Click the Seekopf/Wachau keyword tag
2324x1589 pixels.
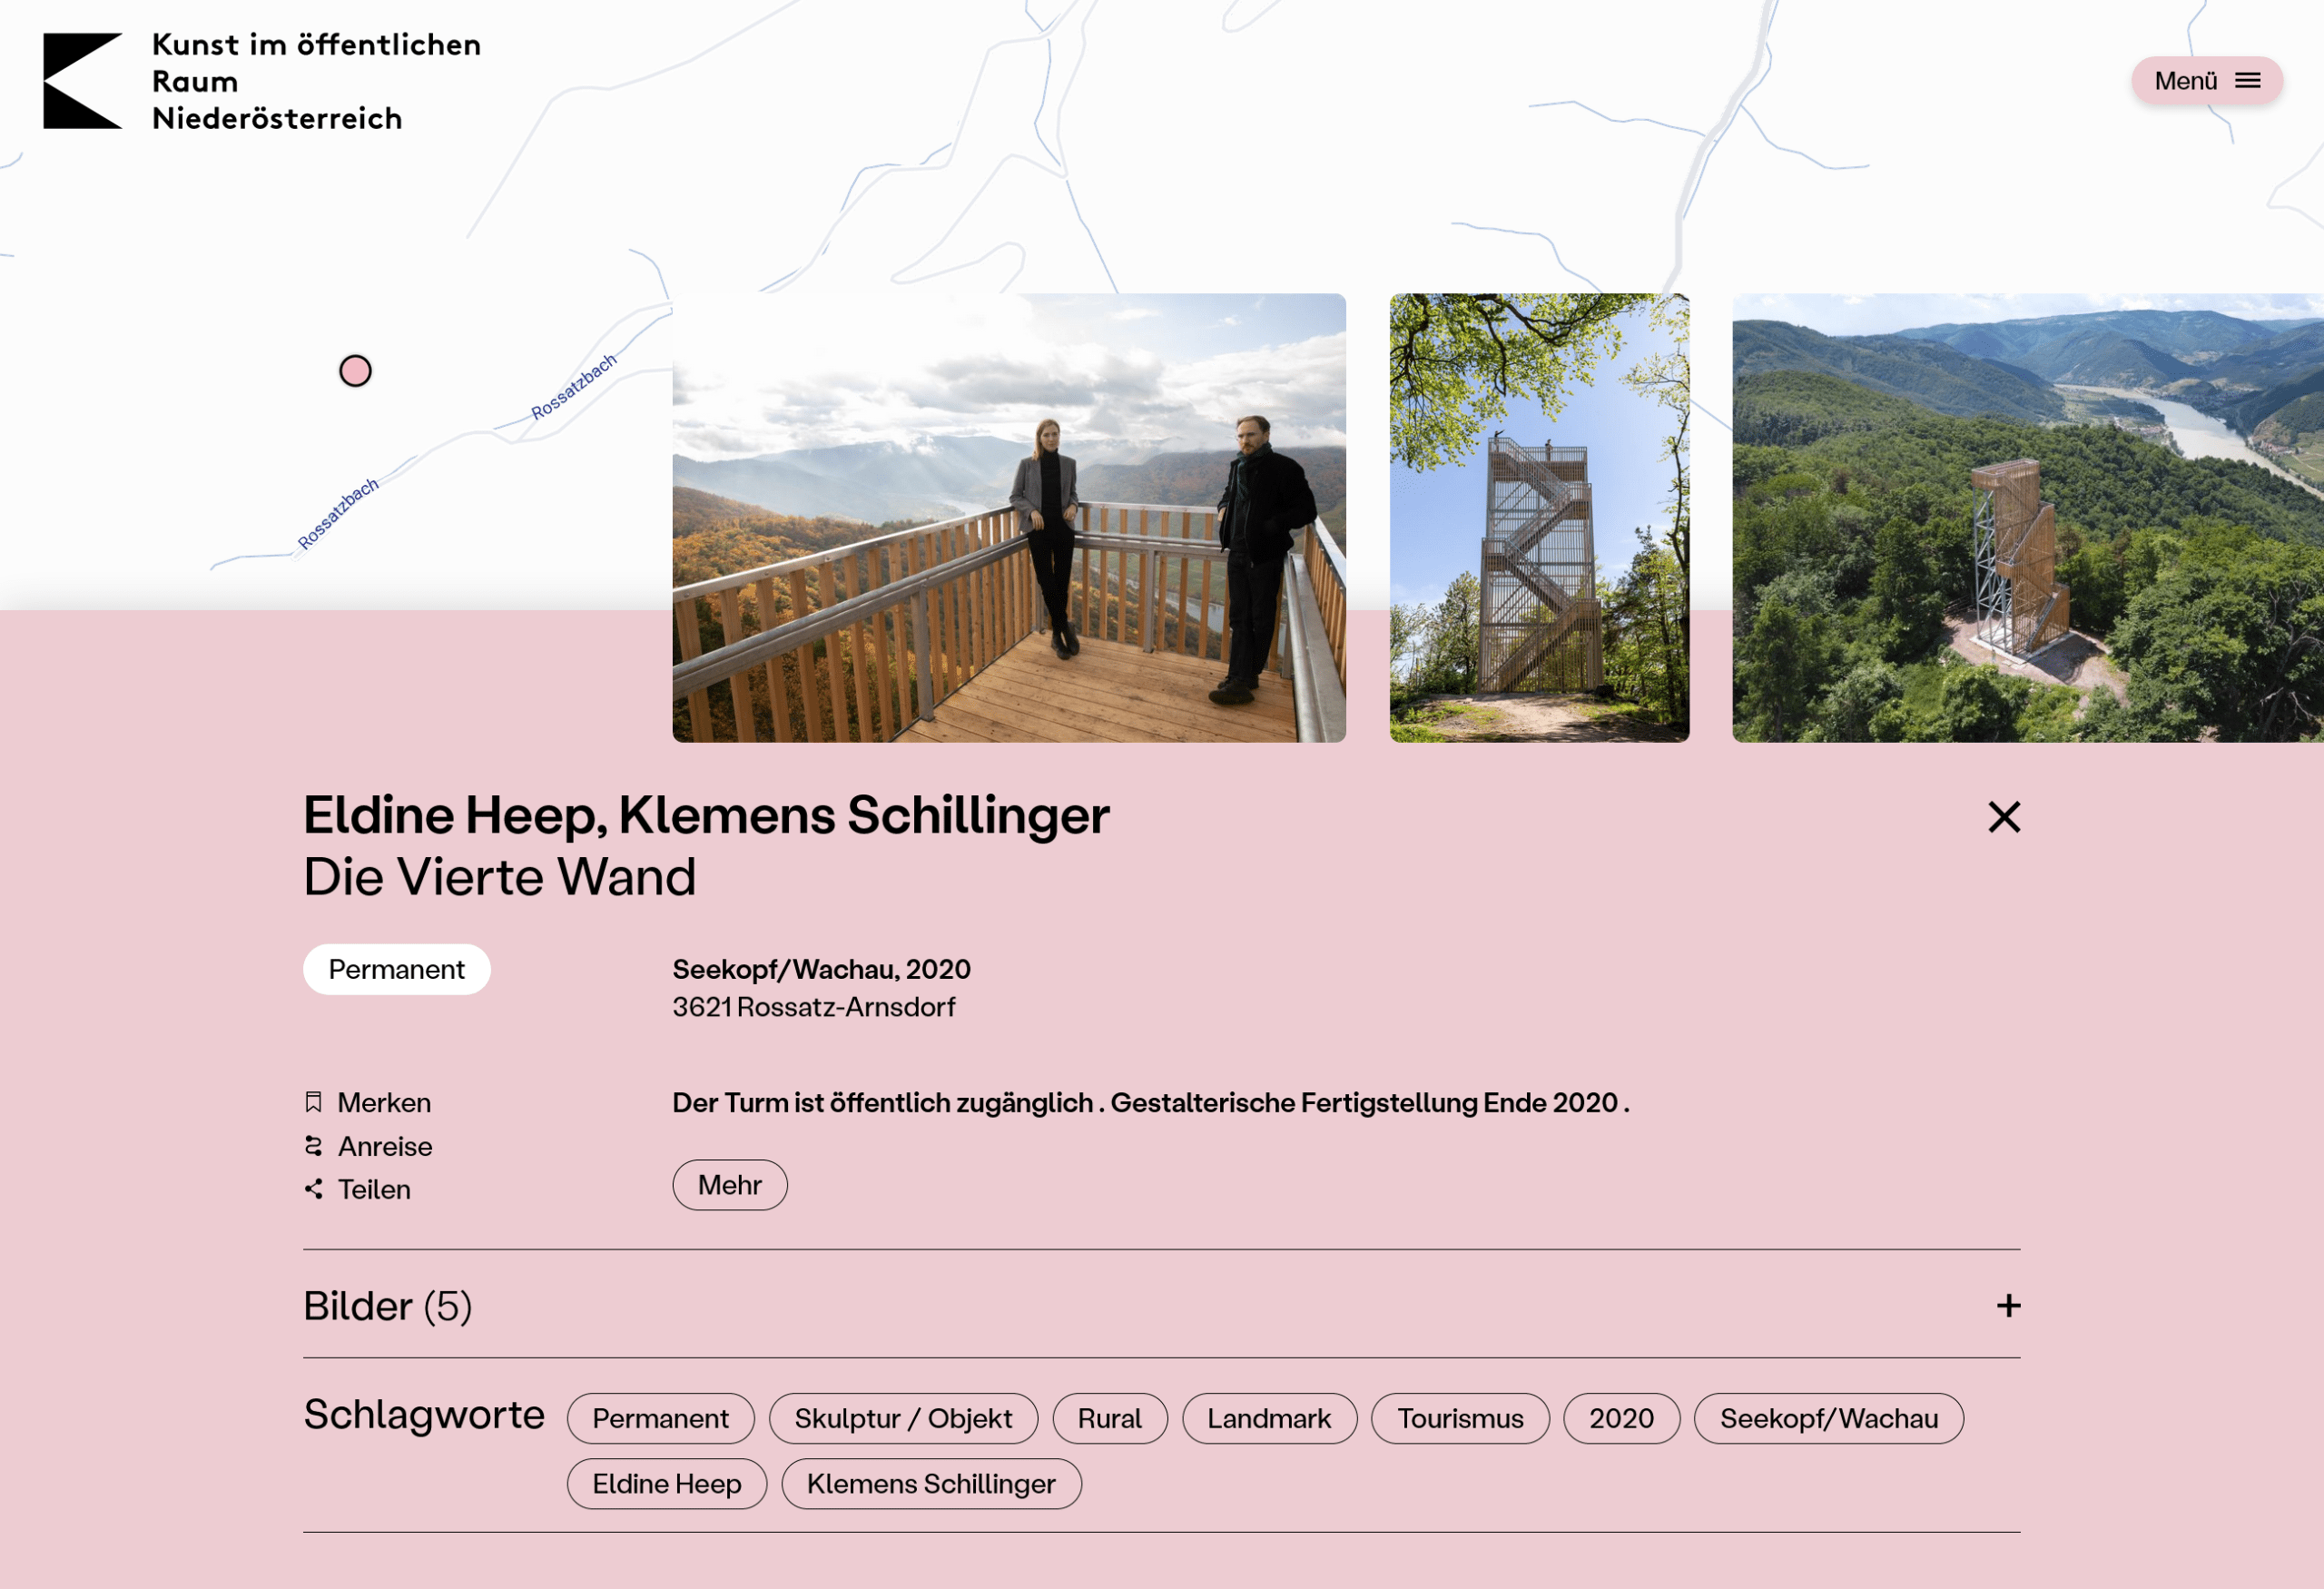tap(1827, 1418)
